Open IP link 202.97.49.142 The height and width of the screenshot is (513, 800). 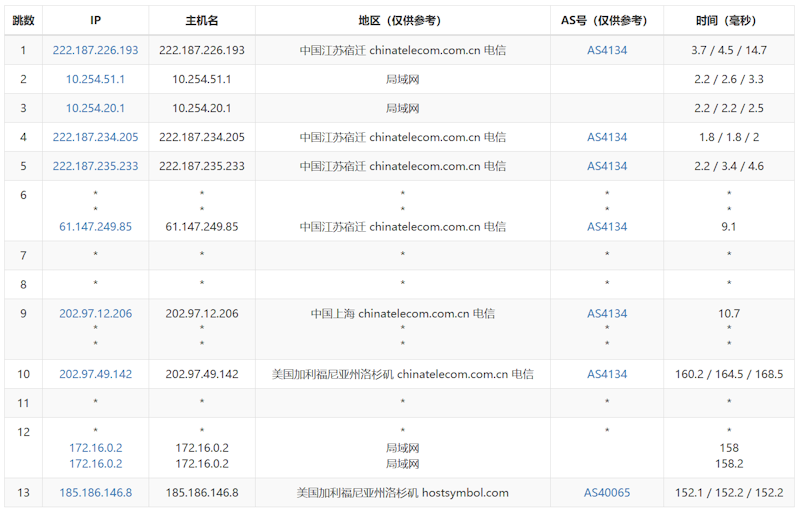95,374
